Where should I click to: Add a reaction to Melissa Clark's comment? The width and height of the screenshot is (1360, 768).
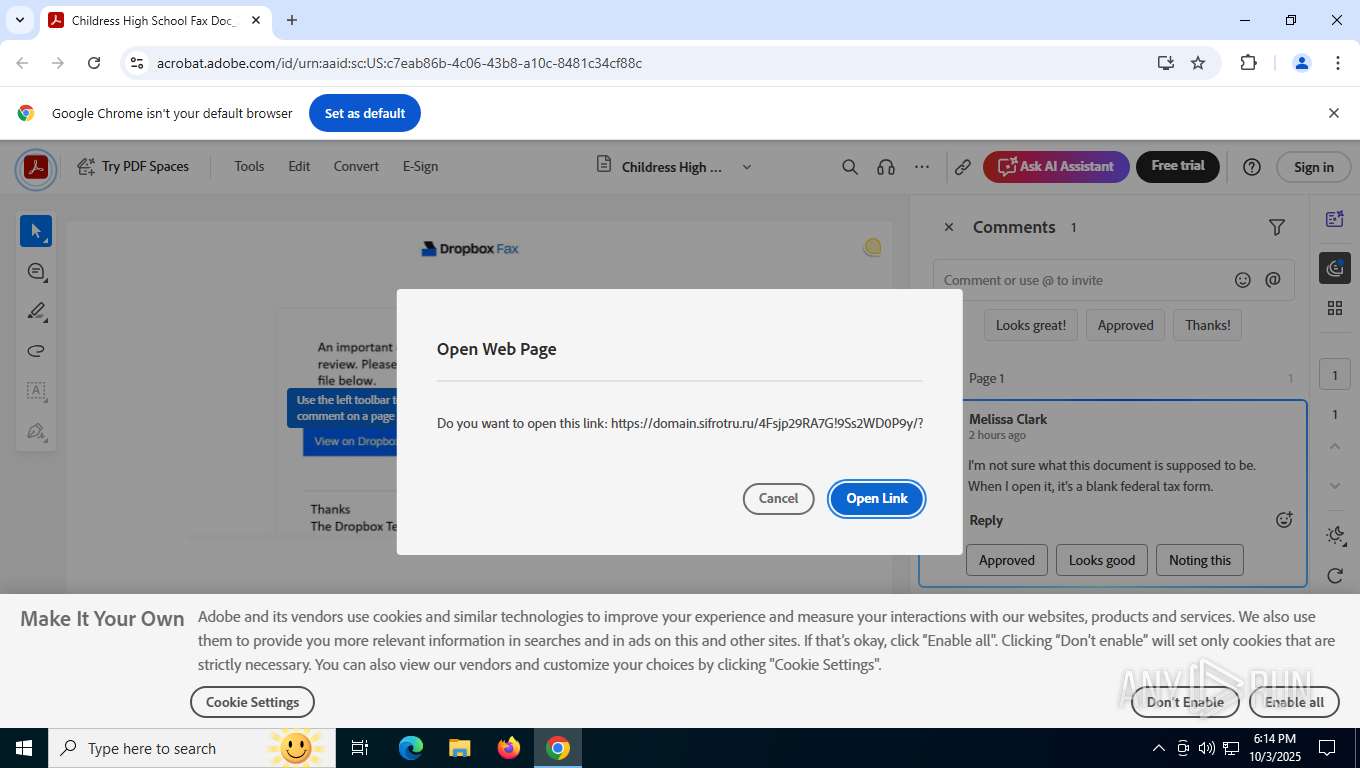[1285, 520]
